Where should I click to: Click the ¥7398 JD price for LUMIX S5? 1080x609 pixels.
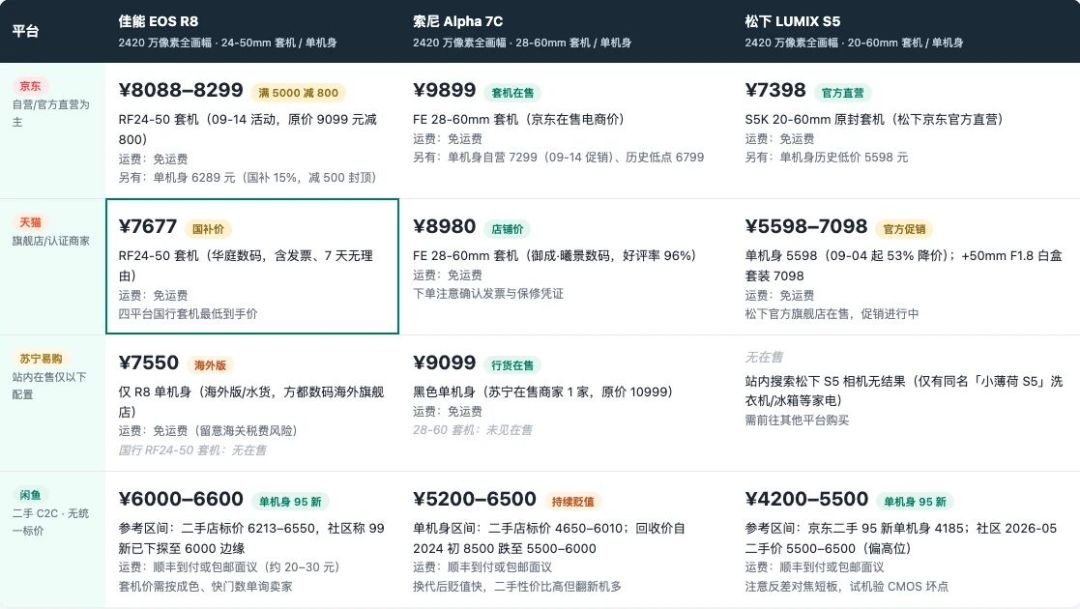tap(775, 90)
